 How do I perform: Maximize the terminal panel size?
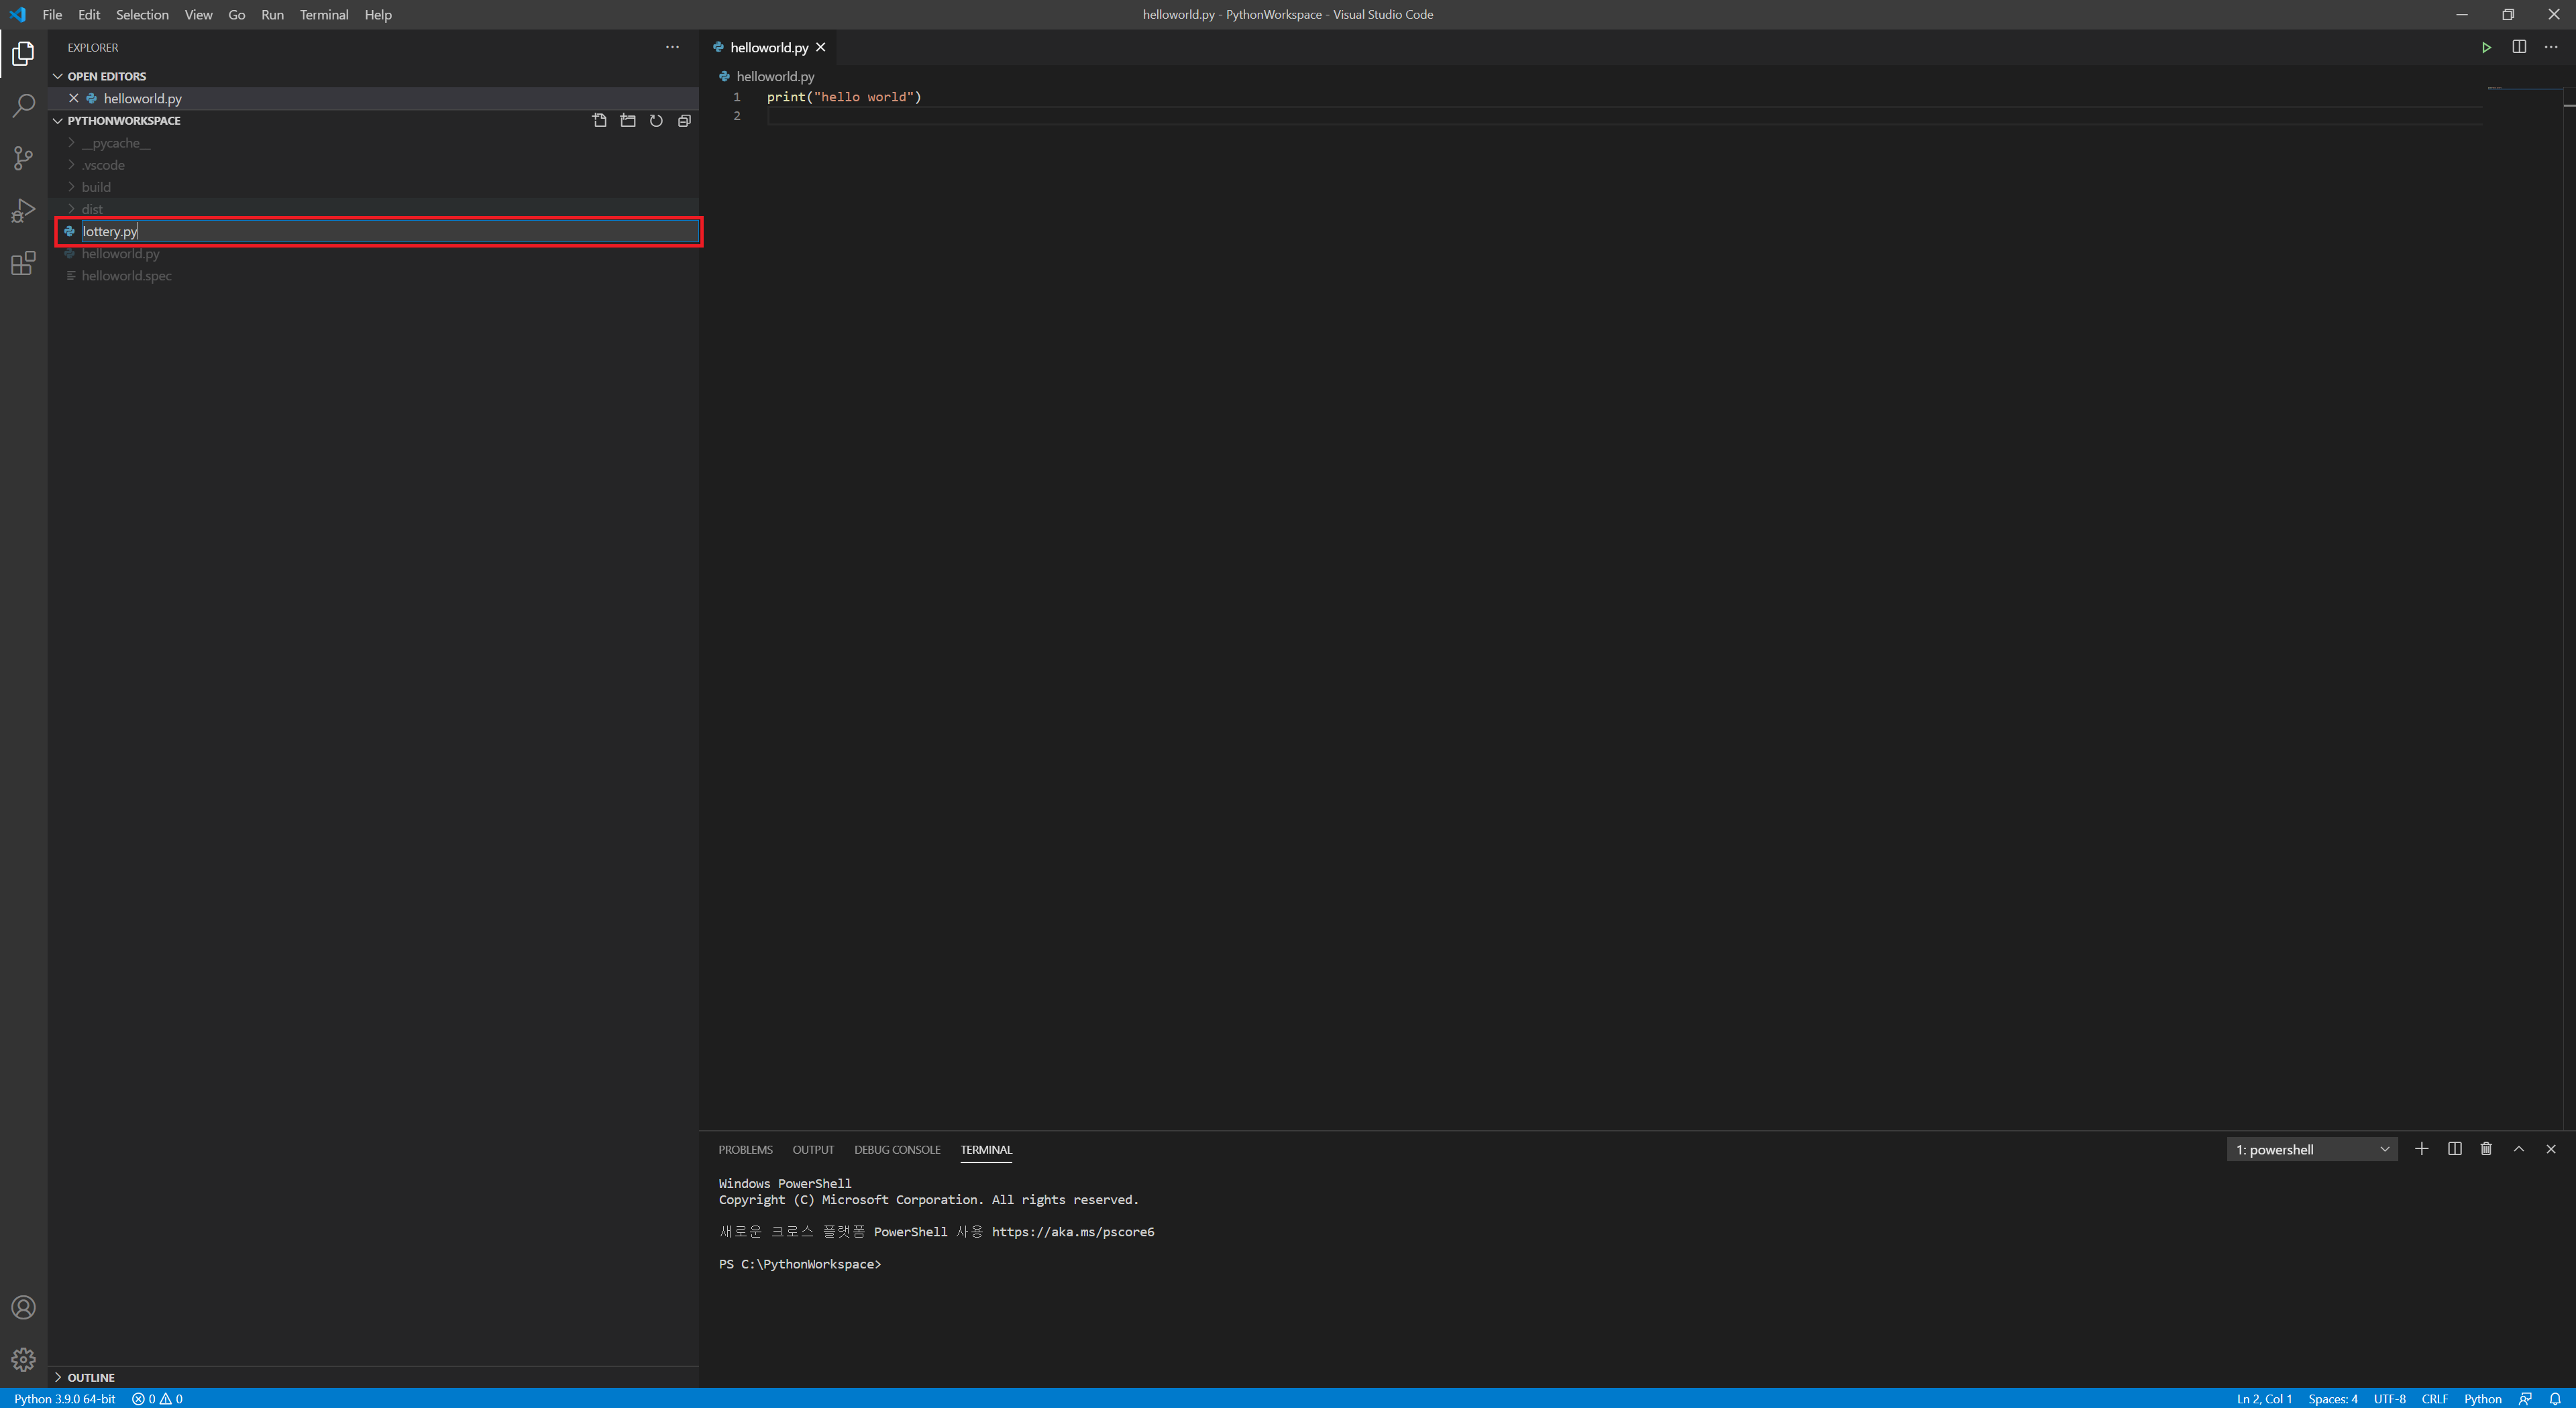click(2518, 1149)
